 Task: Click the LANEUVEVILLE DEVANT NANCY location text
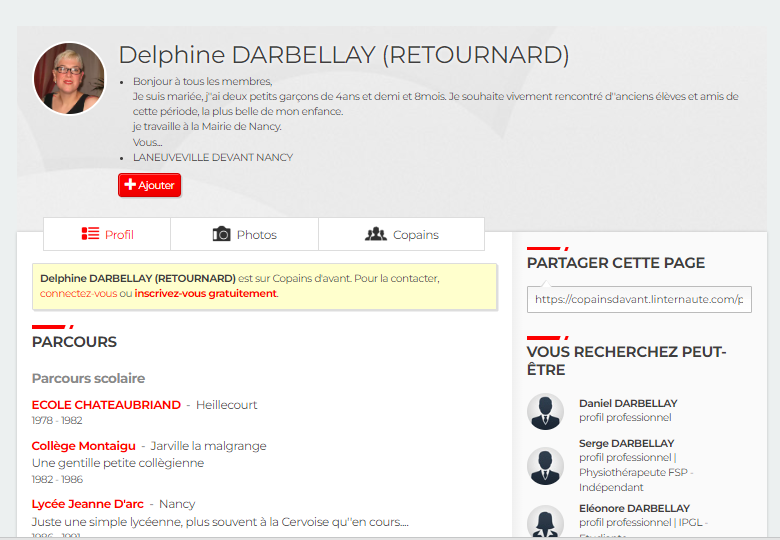pyautogui.click(x=213, y=157)
